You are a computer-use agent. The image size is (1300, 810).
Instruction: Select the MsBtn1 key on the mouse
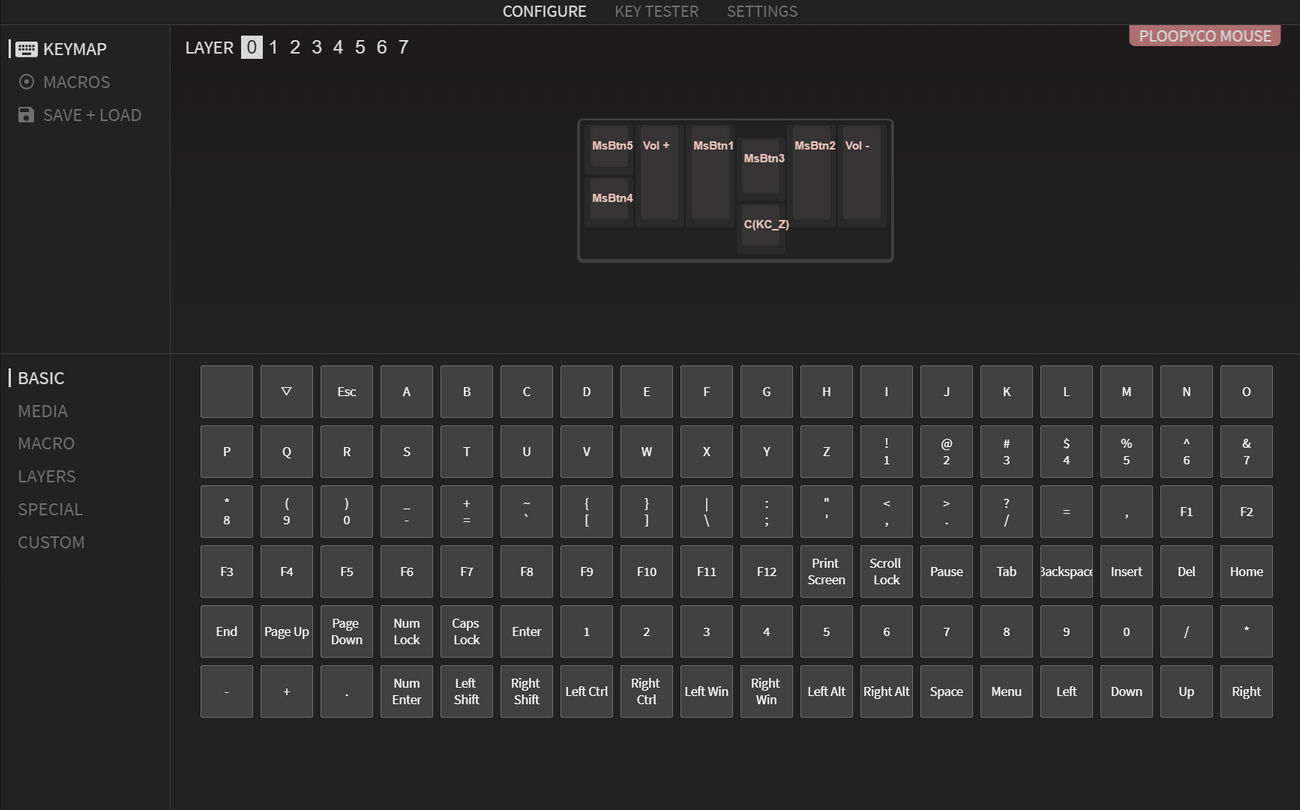(x=711, y=173)
